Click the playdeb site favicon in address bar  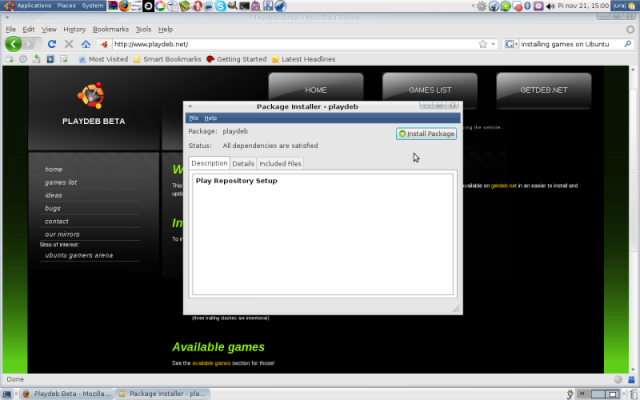(x=104, y=44)
